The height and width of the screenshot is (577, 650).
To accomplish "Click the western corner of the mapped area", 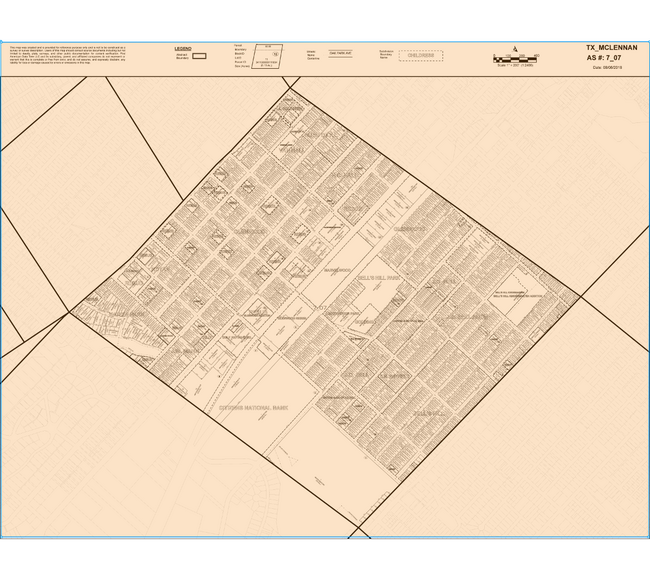I will (x=68, y=313).
